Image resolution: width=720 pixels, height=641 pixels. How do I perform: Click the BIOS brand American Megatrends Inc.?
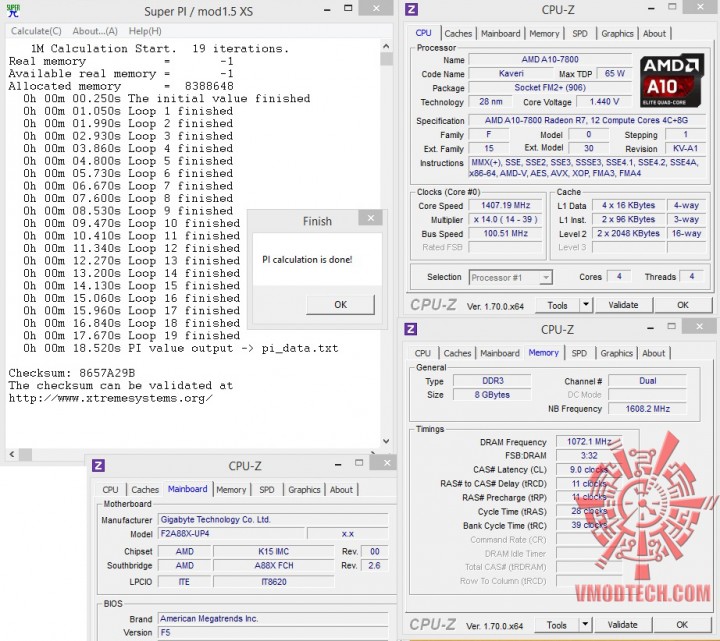273,619
